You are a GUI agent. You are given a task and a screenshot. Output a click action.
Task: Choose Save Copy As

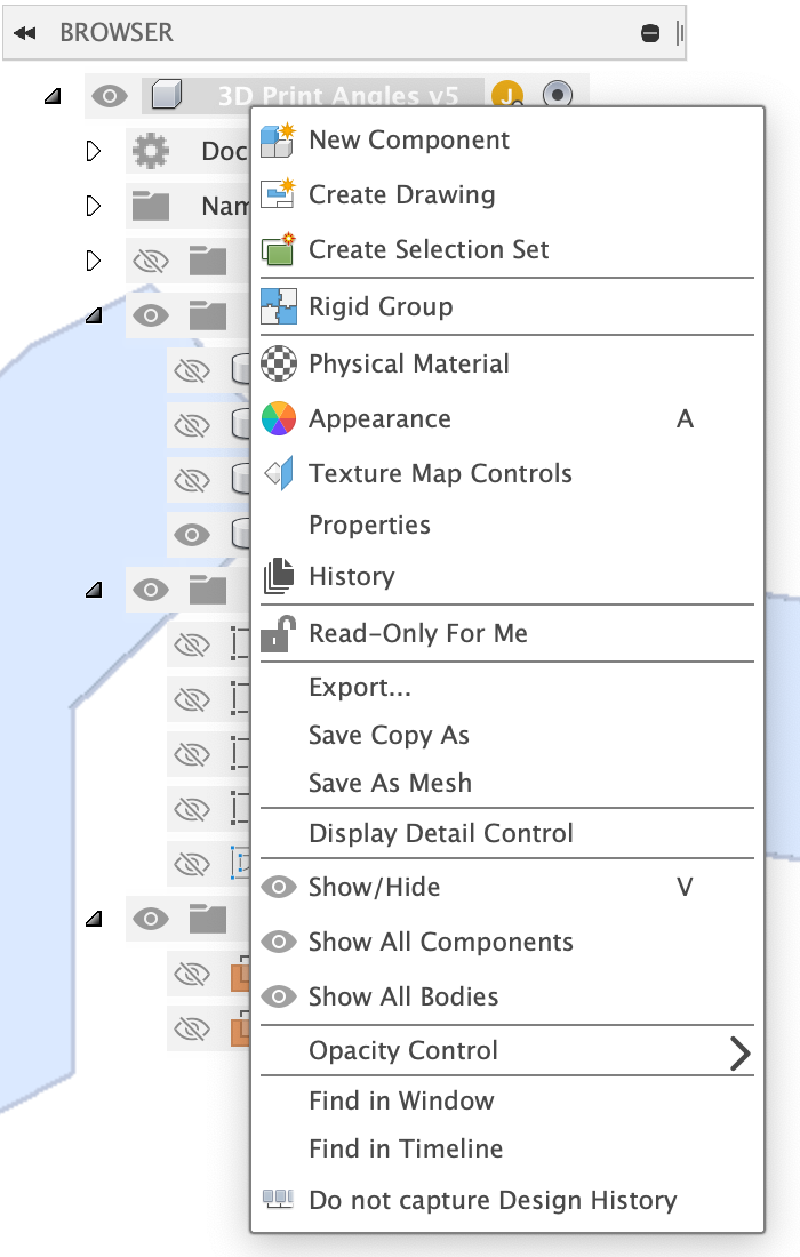coord(389,736)
